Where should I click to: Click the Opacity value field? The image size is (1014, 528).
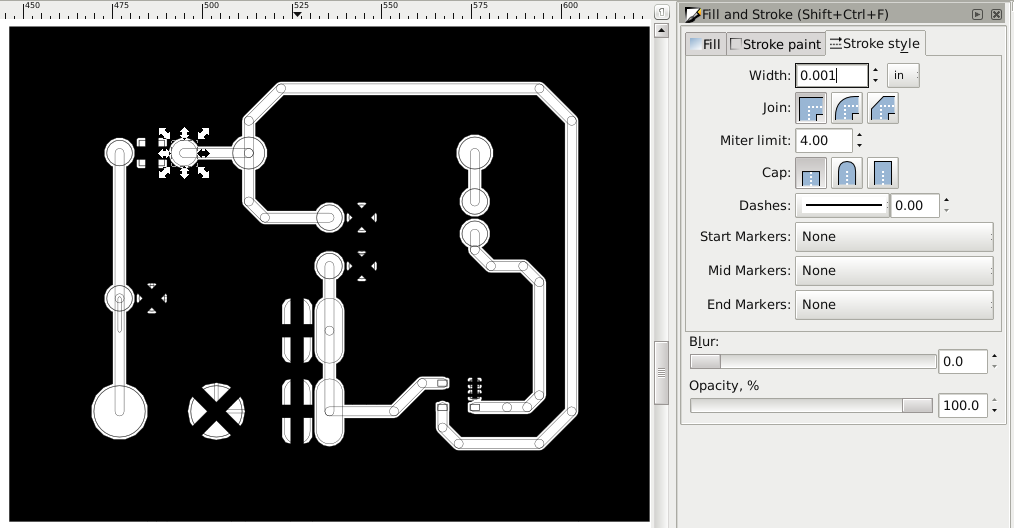click(963, 406)
